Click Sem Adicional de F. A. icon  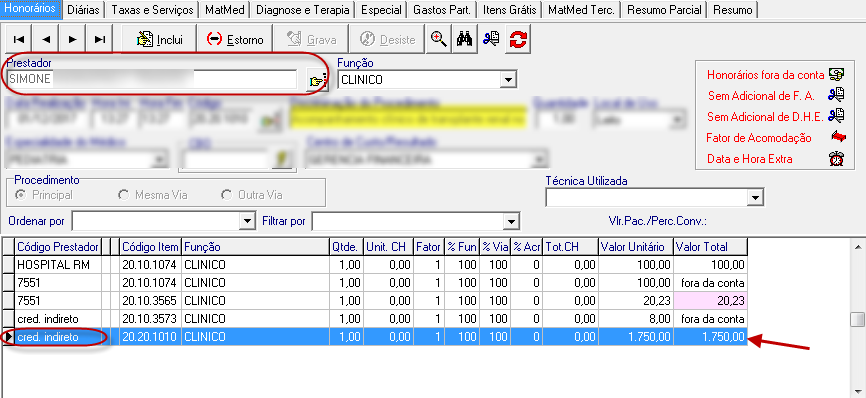point(836,95)
